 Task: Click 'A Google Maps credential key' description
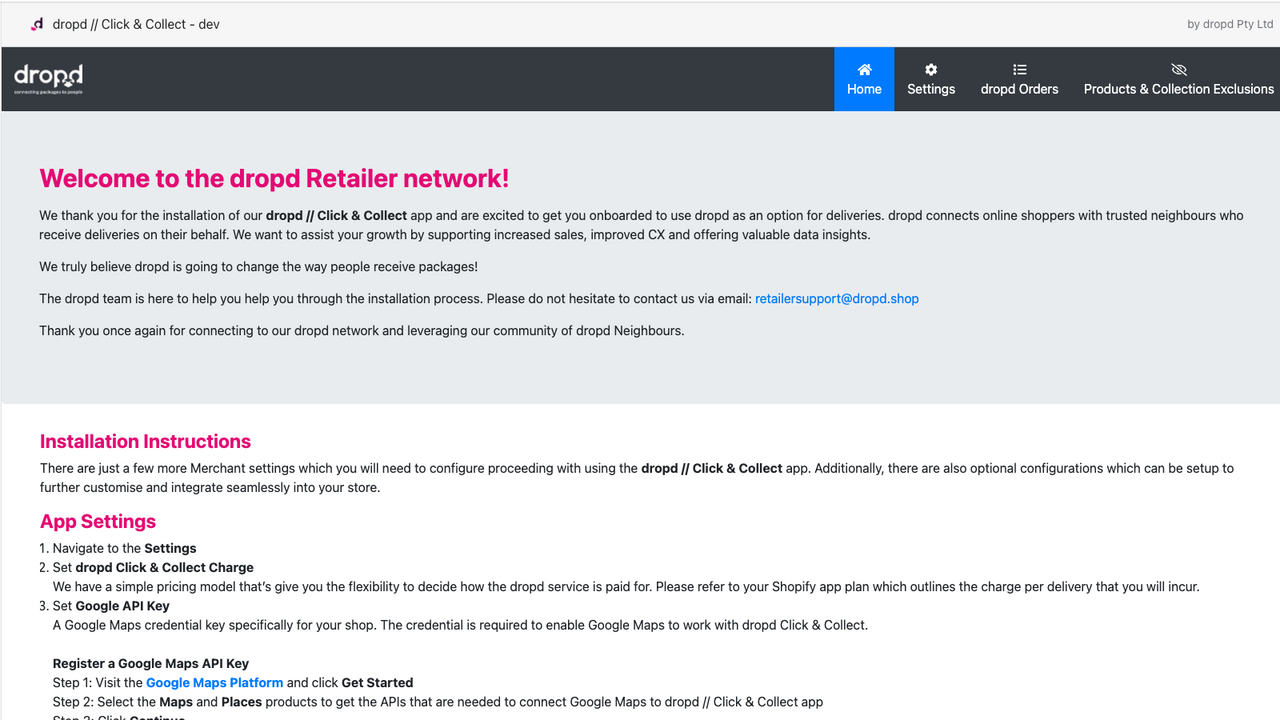(460, 625)
